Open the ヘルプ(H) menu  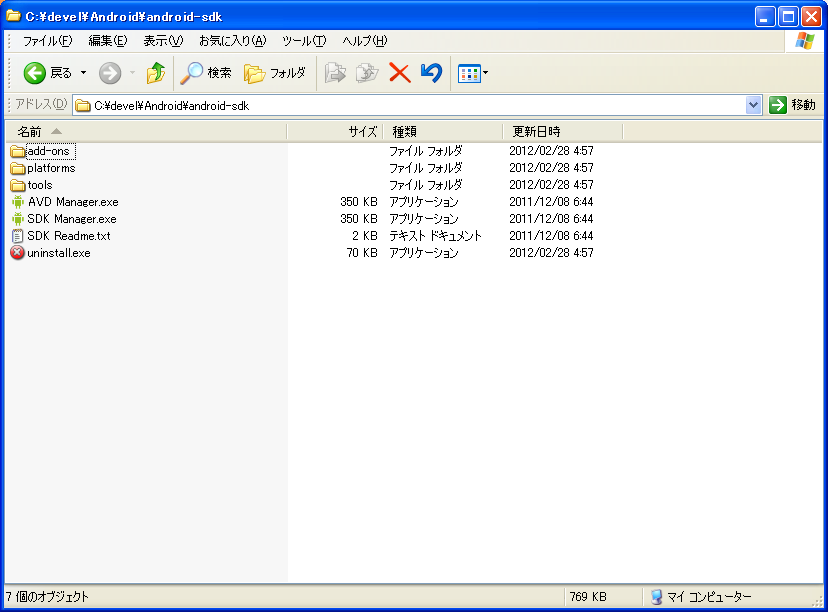coord(364,41)
